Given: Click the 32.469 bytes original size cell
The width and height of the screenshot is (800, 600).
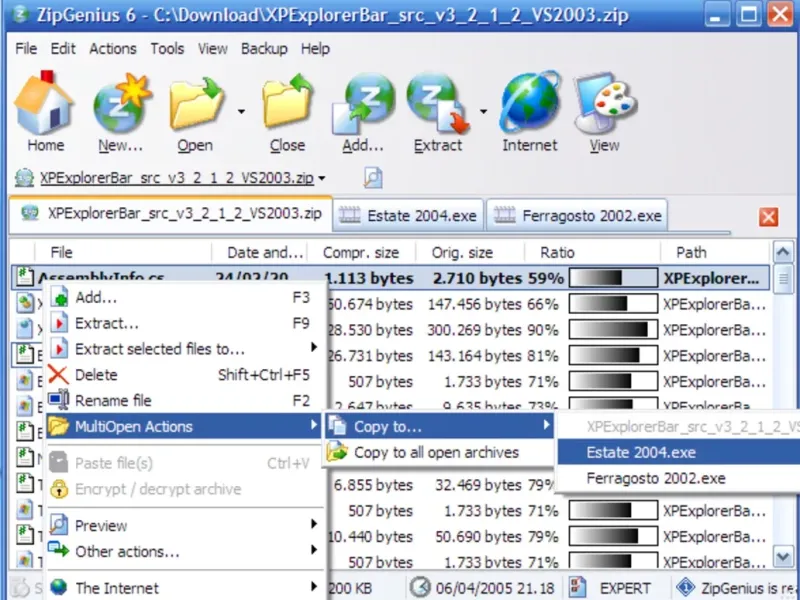Looking at the screenshot, I should coord(479,485).
